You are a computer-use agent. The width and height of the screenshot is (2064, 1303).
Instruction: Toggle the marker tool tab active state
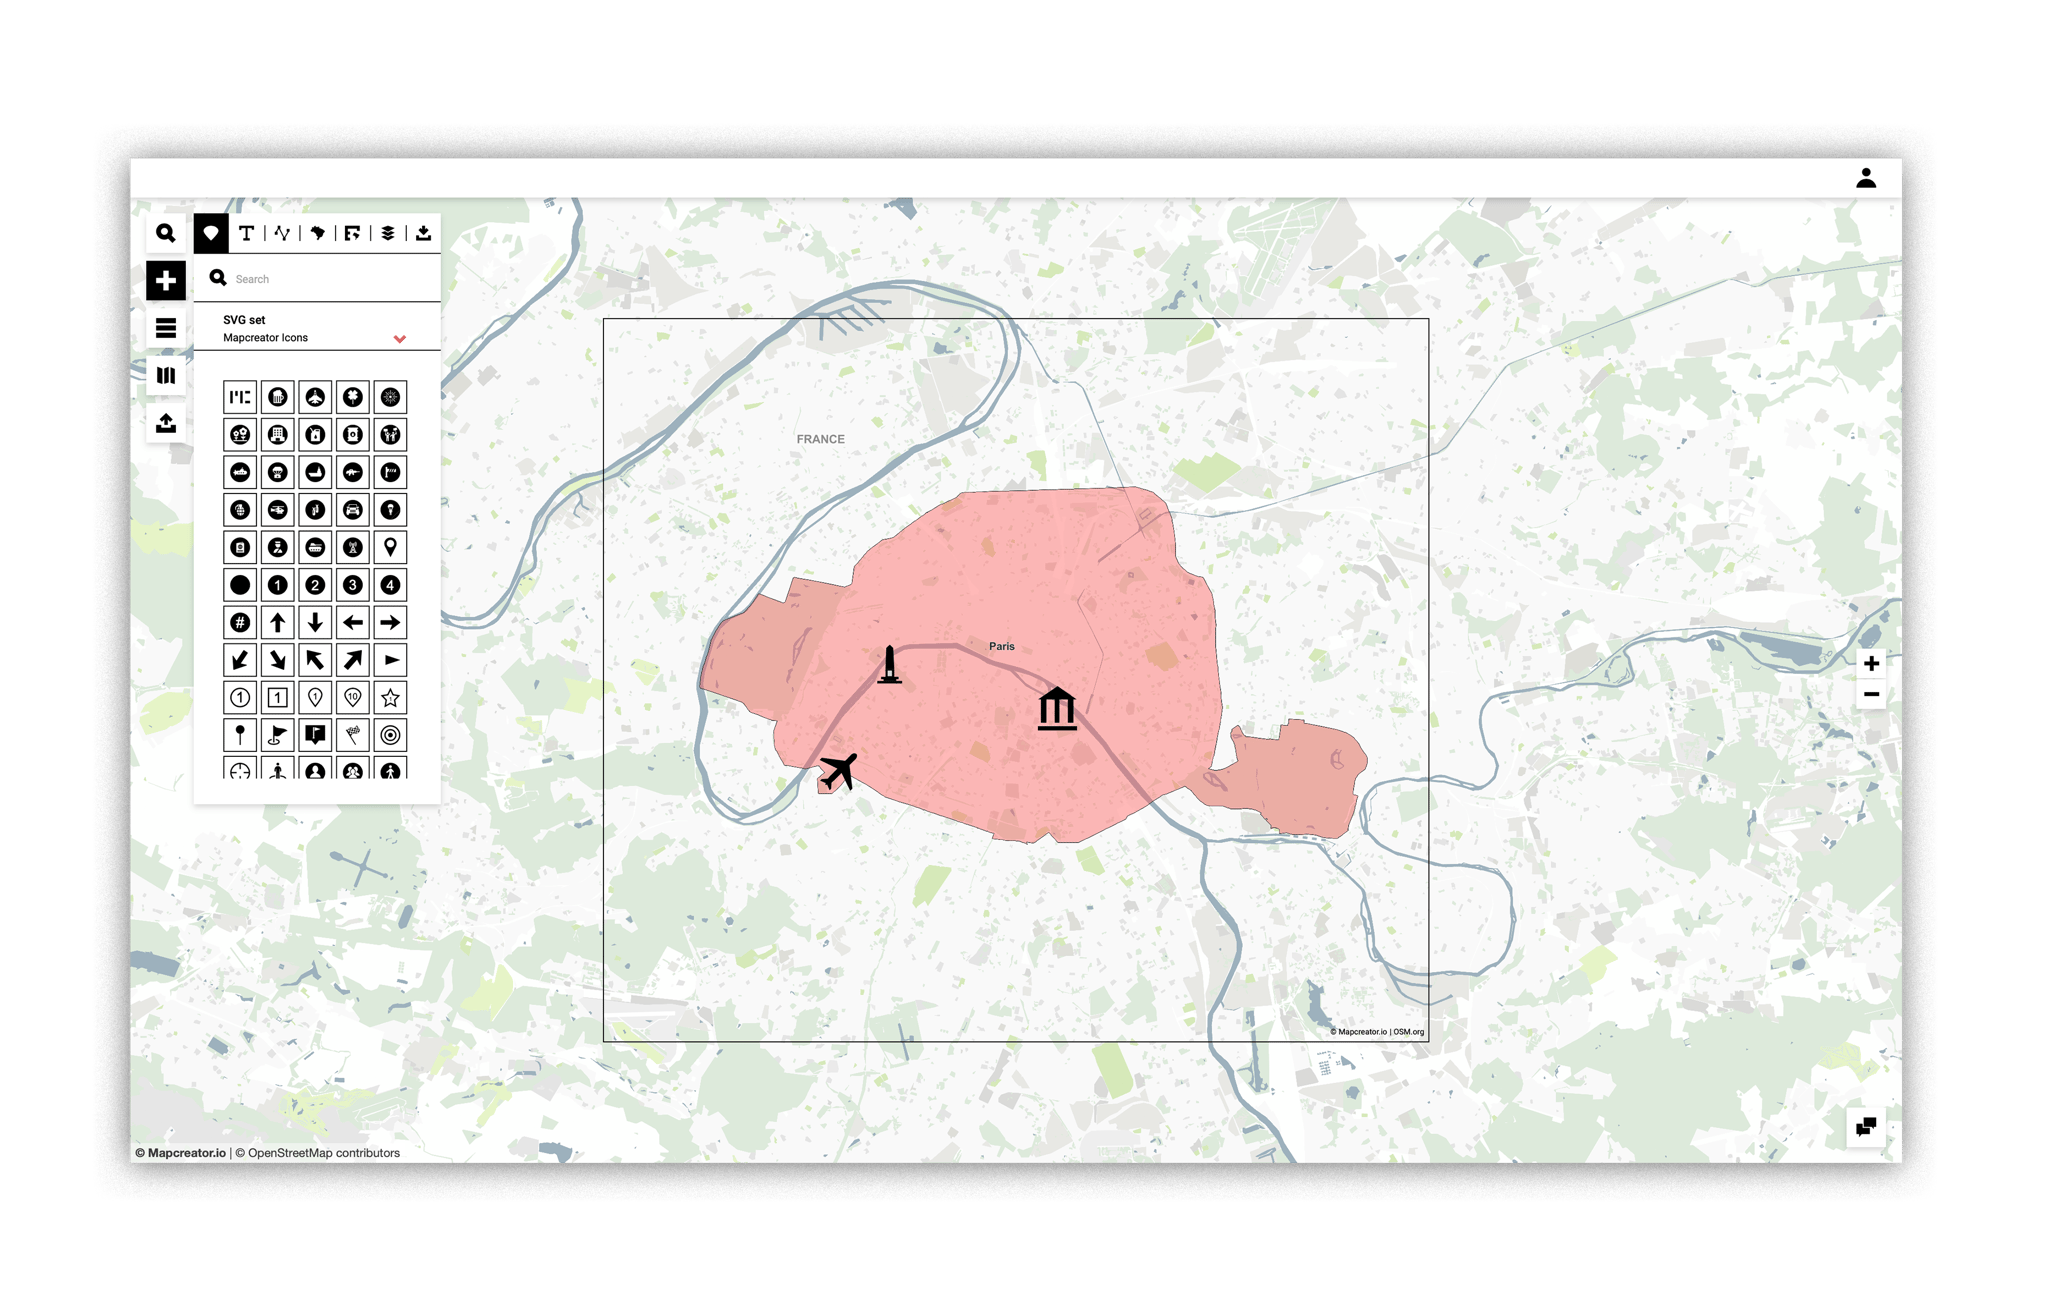[212, 233]
